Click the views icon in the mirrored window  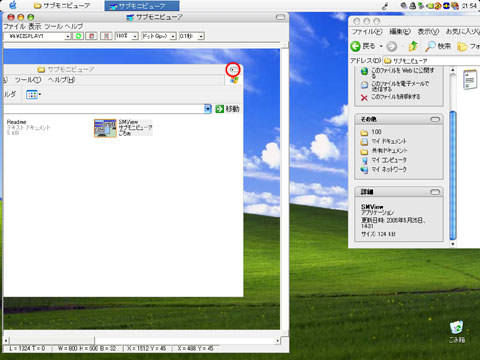pyautogui.click(x=33, y=95)
